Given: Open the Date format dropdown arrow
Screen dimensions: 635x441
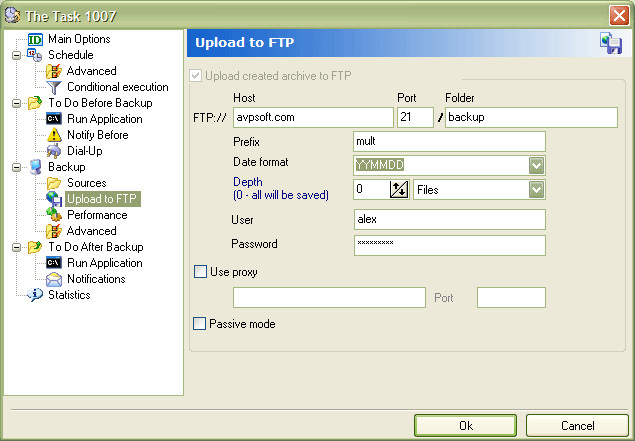Looking at the screenshot, I should tap(536, 166).
